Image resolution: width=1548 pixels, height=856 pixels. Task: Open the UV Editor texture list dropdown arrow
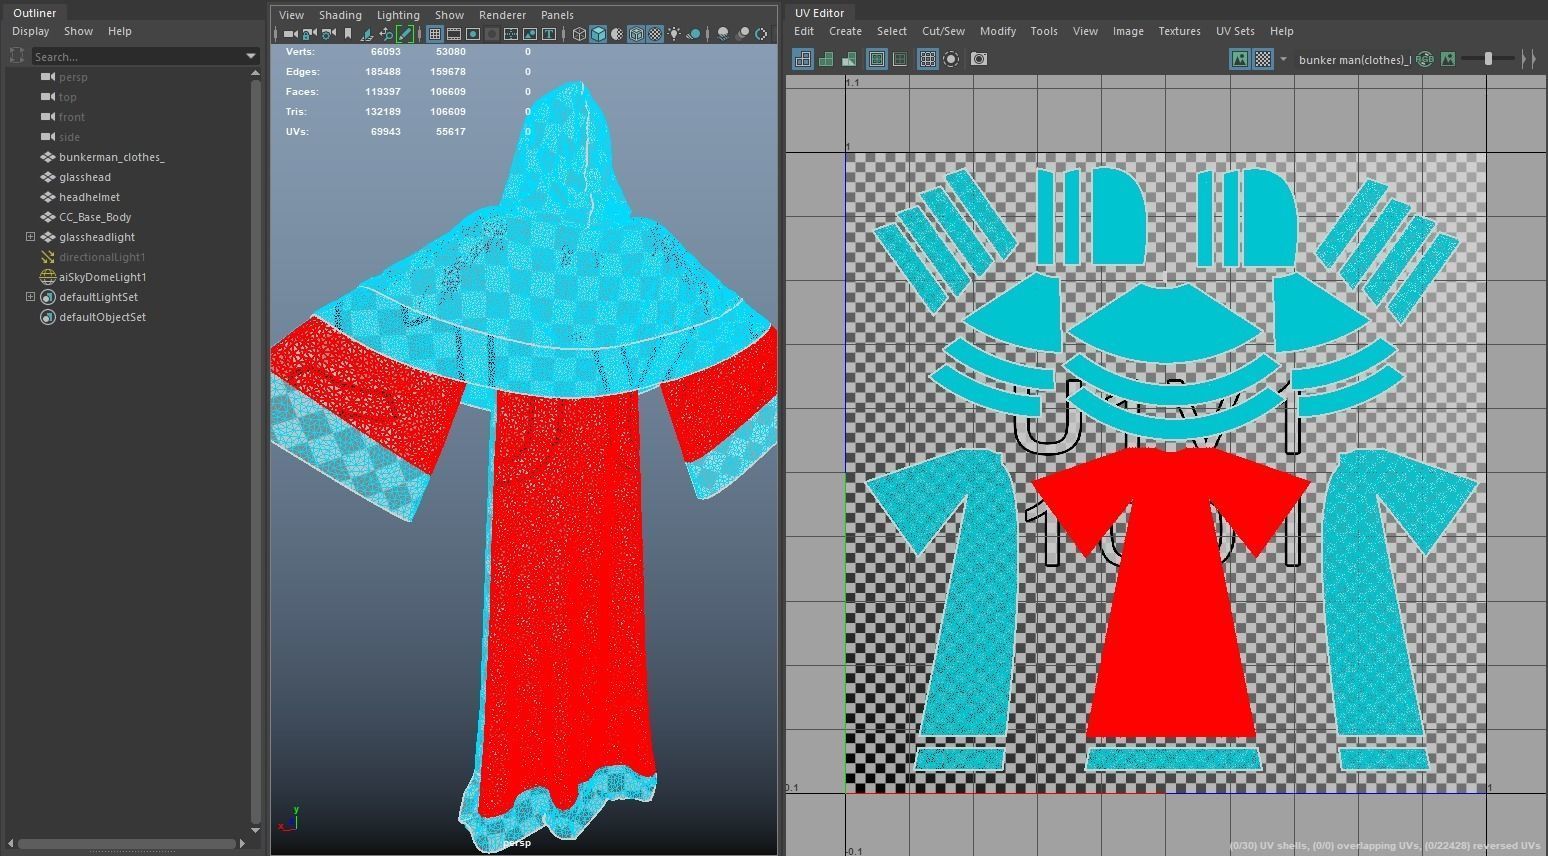click(1283, 59)
